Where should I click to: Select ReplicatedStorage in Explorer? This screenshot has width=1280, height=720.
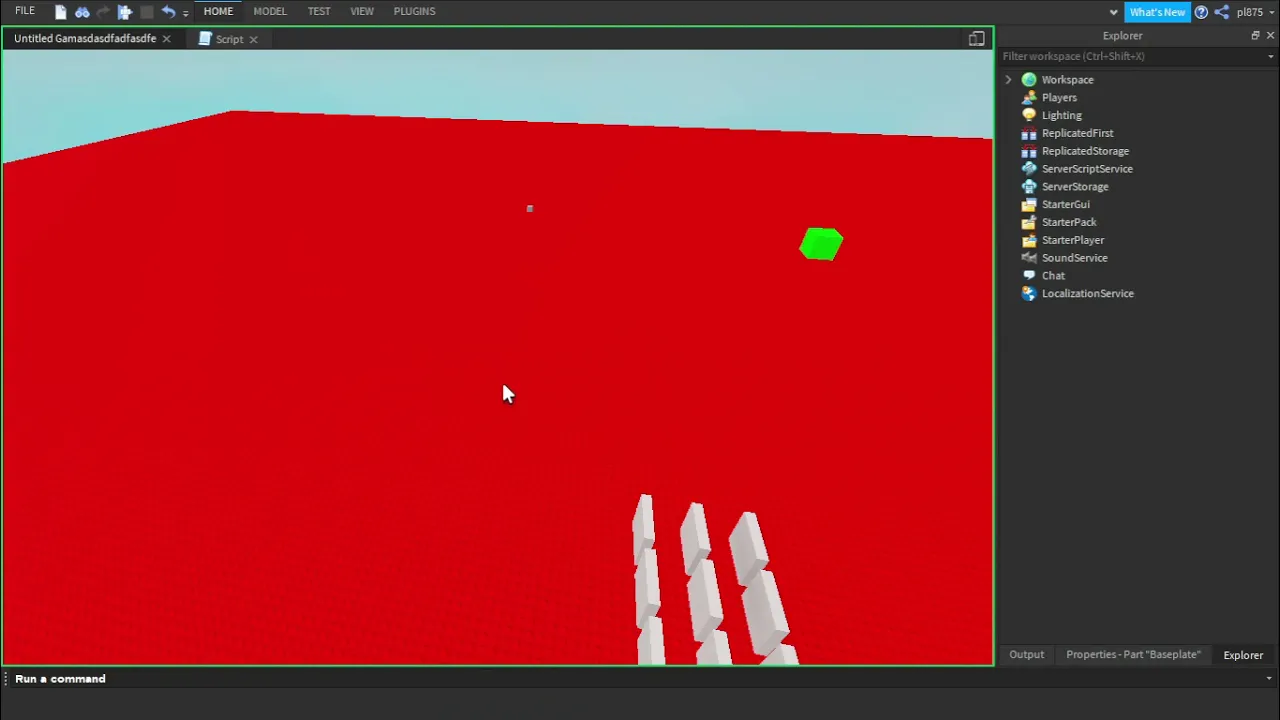1085,151
